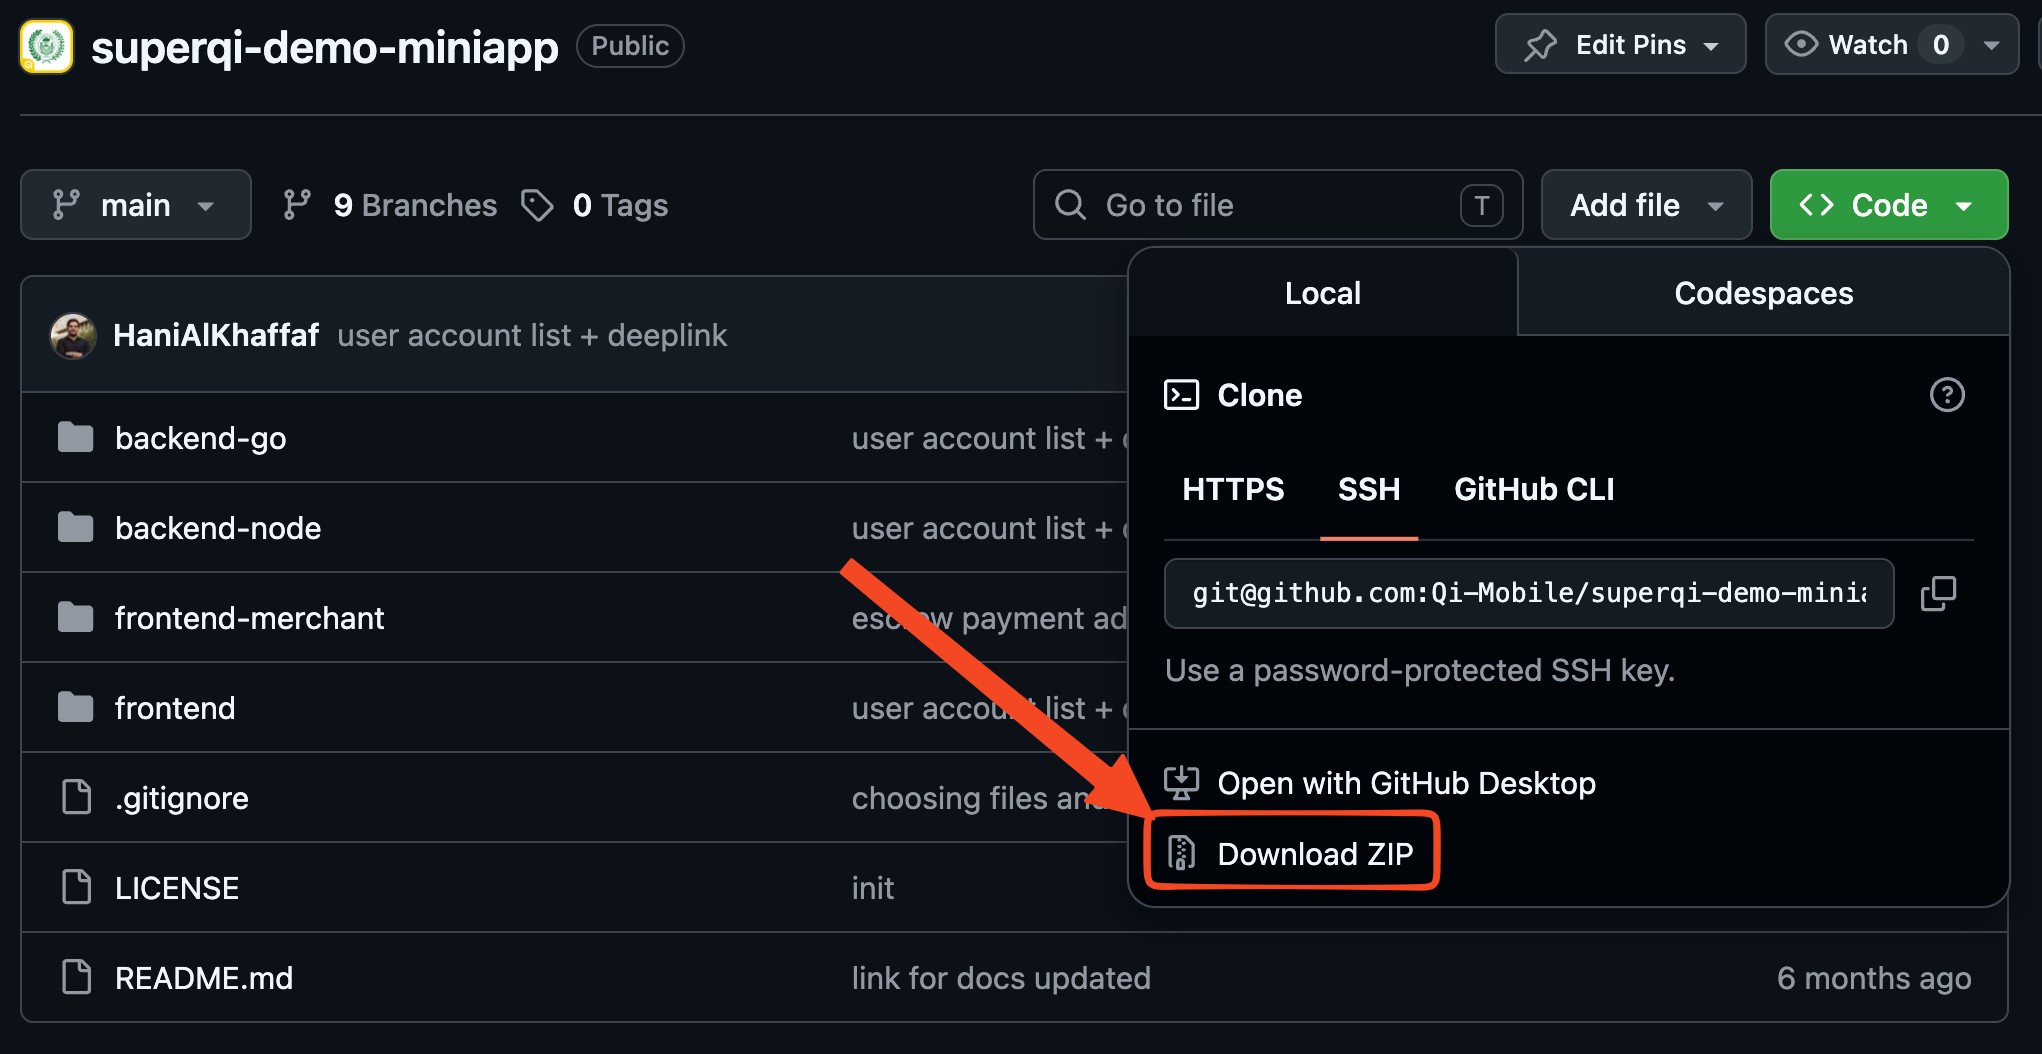The height and width of the screenshot is (1054, 2042).
Task: Click the repository avatar logo
Action: [x=46, y=46]
